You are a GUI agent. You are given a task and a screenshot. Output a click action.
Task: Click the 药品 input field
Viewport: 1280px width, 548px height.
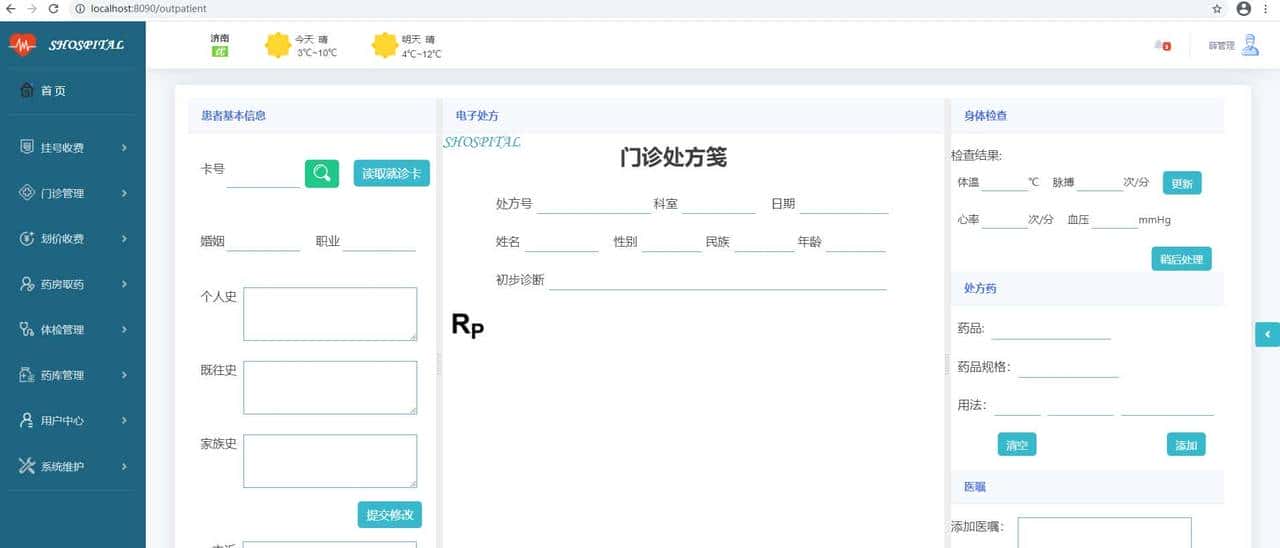click(1051, 329)
